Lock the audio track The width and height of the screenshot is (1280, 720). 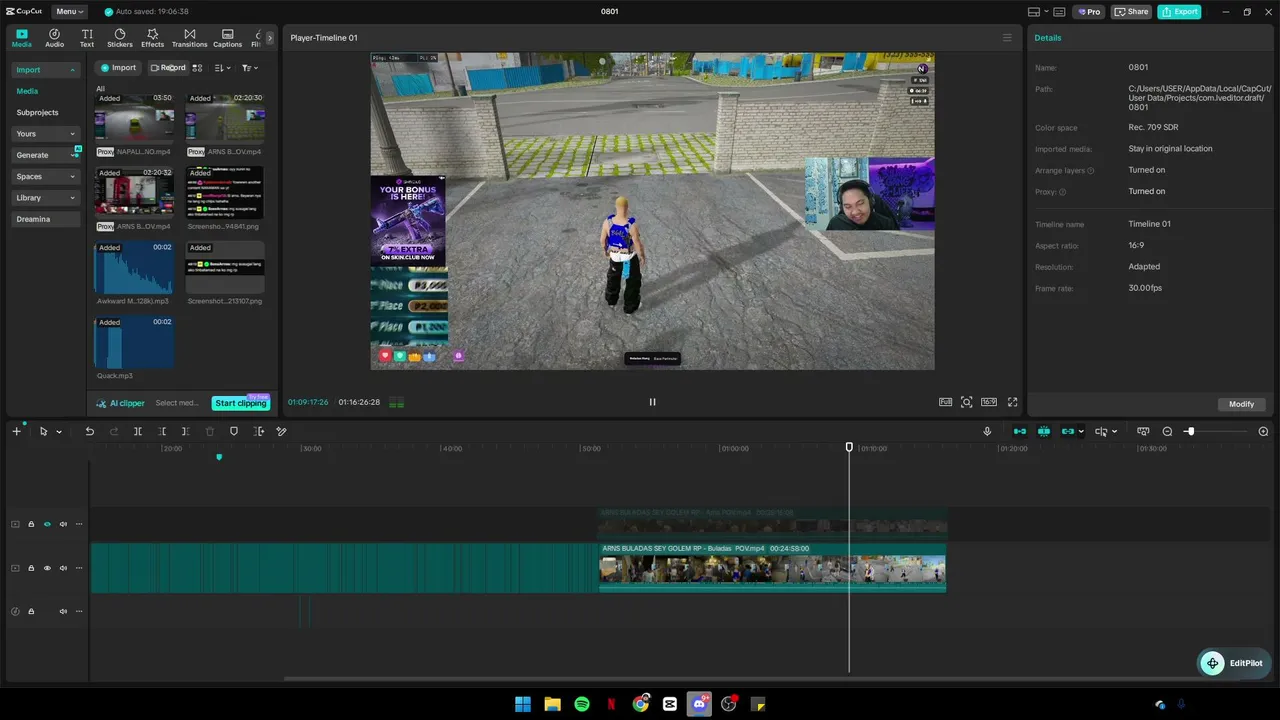pos(31,611)
